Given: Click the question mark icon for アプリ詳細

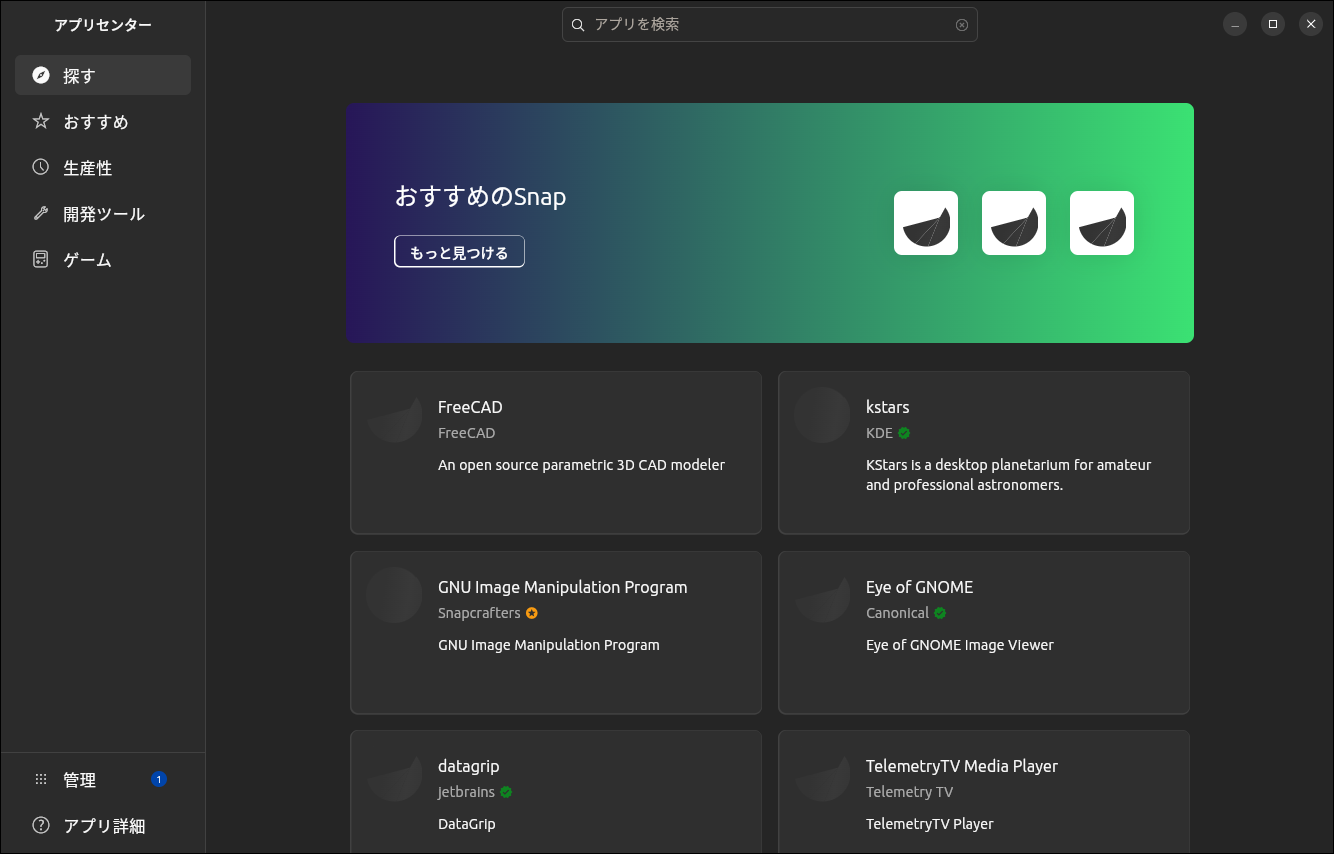Looking at the screenshot, I should click(x=41, y=825).
